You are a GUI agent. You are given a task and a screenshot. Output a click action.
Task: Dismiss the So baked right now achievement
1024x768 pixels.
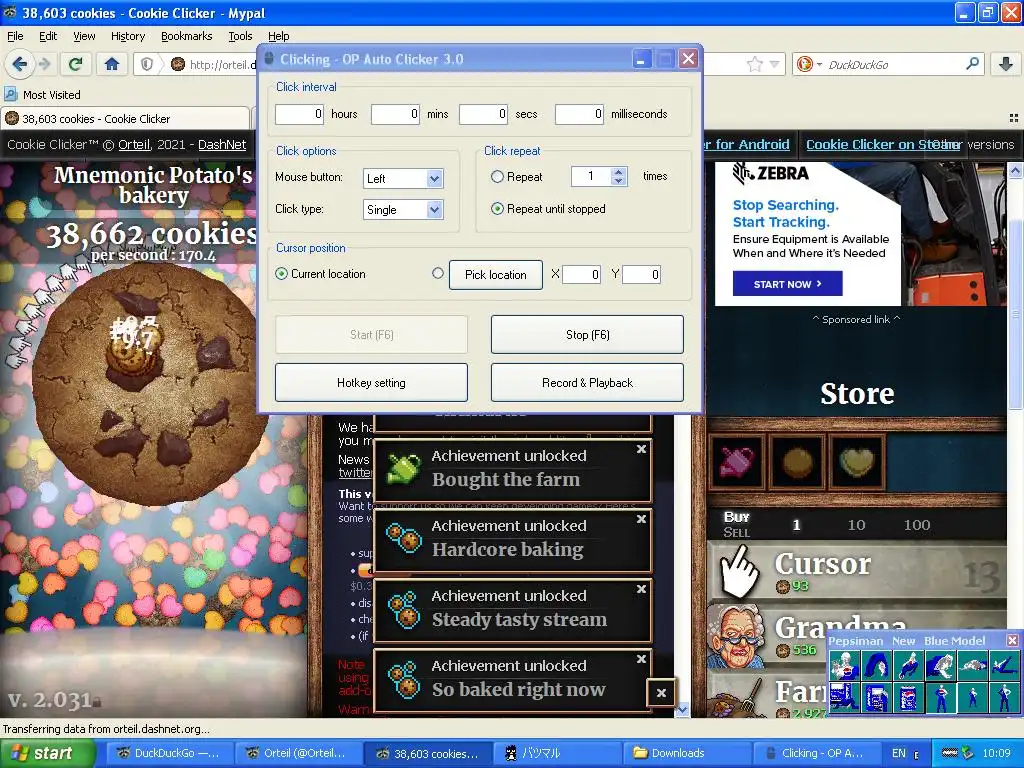tap(641, 658)
